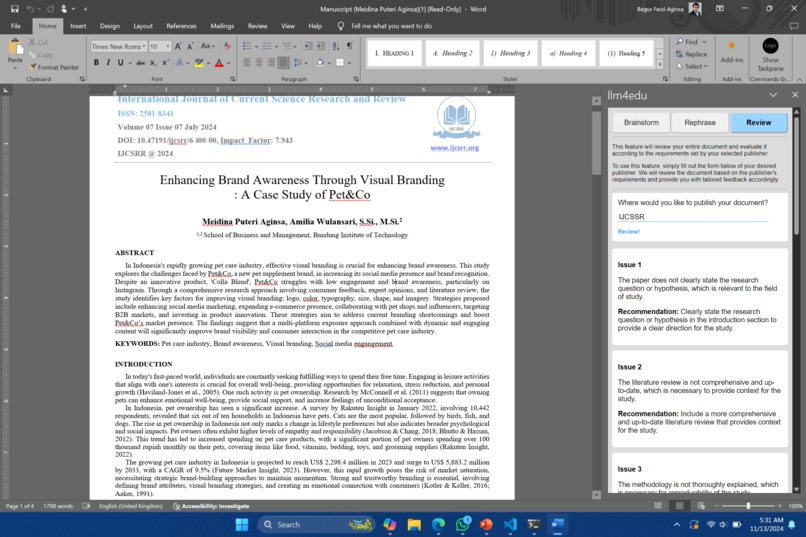Open the font size dropdown

[168, 46]
